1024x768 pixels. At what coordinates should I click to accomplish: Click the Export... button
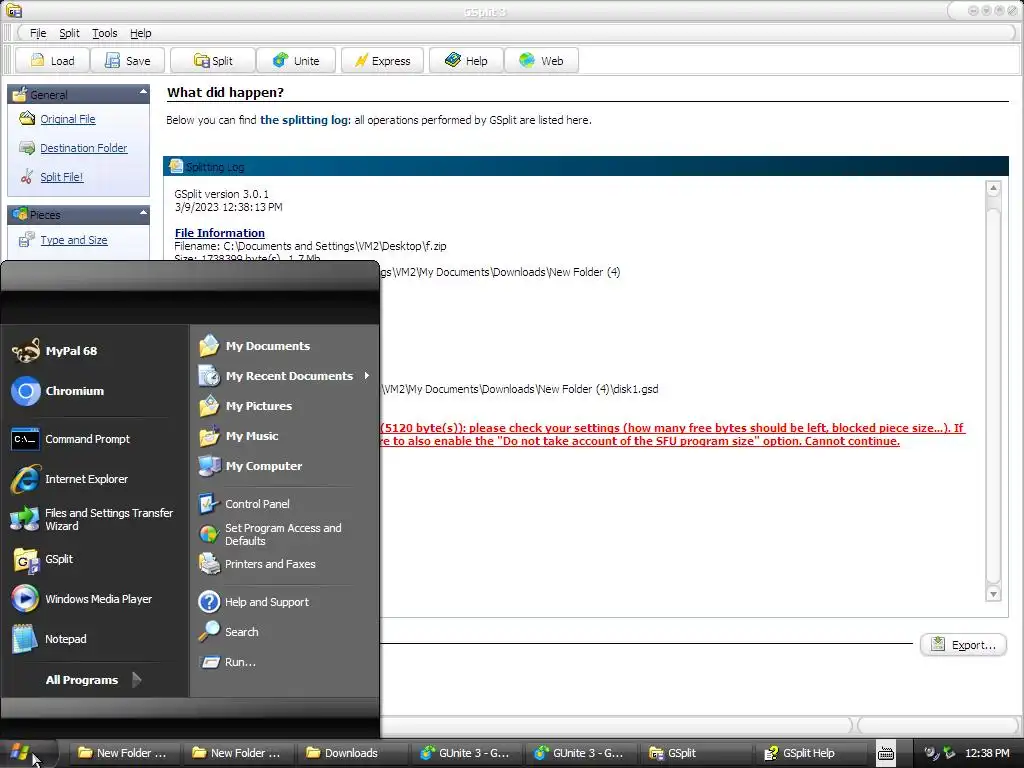coord(963,645)
